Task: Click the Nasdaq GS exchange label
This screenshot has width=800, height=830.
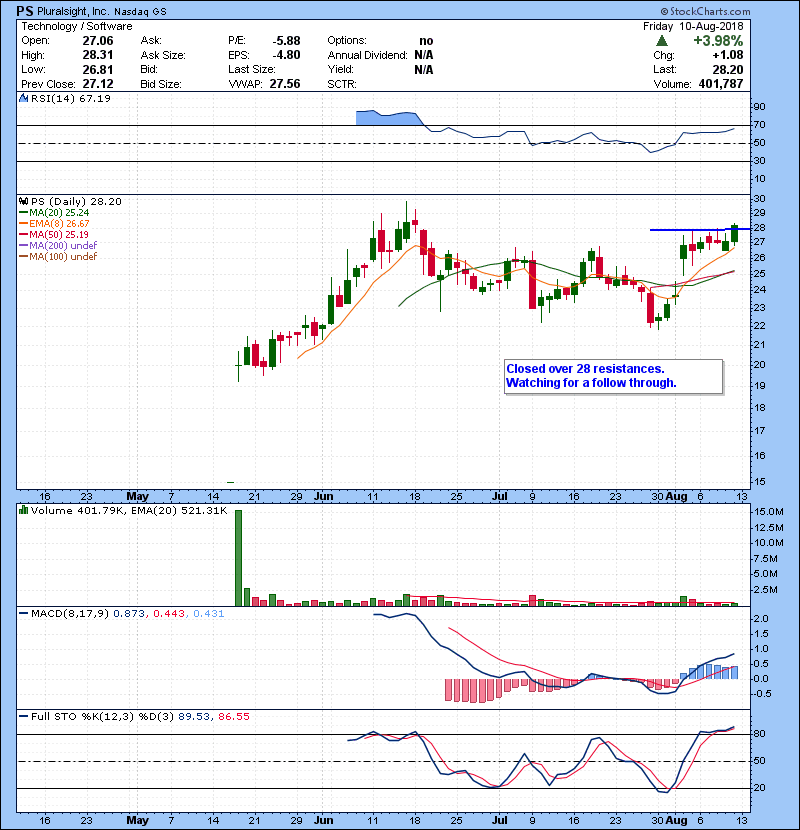Action: [x=140, y=12]
